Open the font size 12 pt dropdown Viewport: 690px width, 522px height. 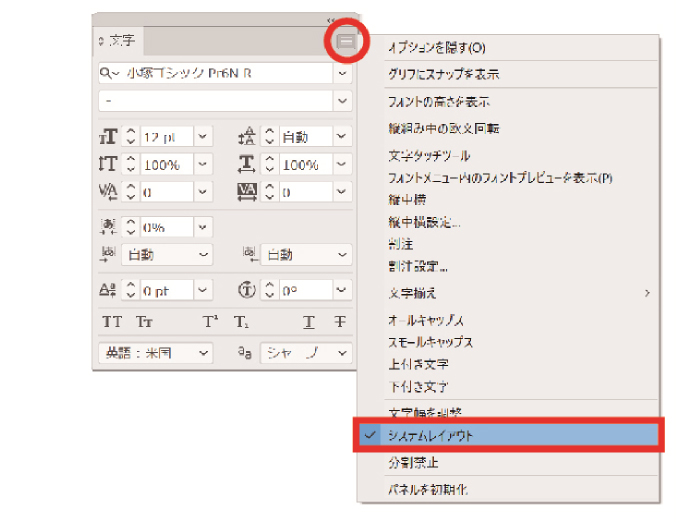202,136
